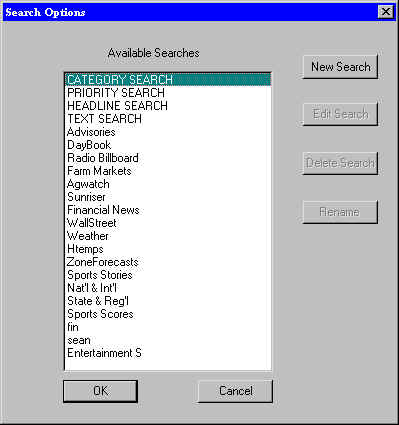
Task: Click the New Search button
Action: point(340,67)
